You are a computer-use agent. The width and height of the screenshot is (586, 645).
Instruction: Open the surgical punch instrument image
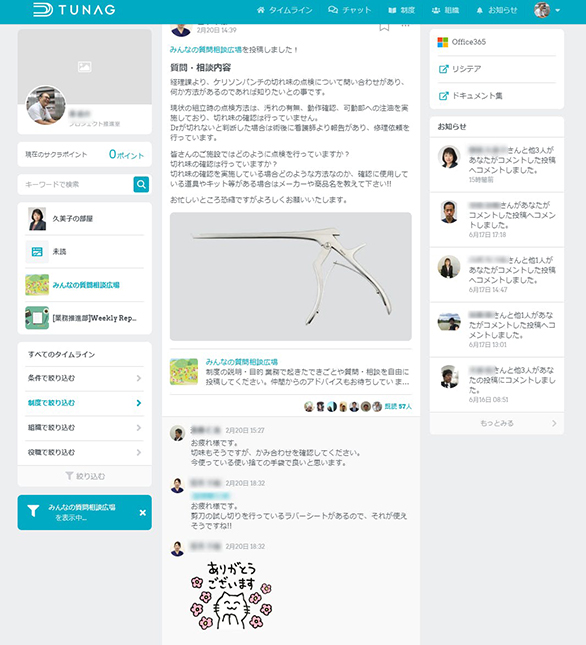pyautogui.click(x=291, y=276)
